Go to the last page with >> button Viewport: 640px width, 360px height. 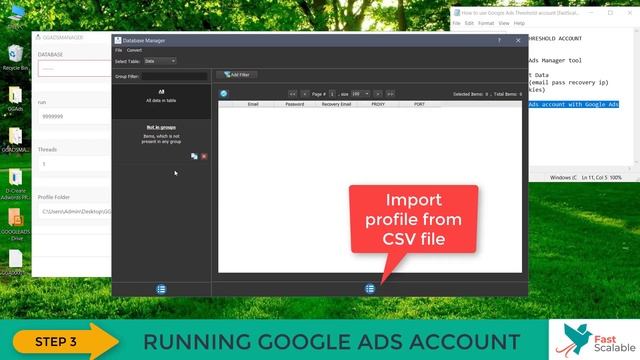pyautogui.click(x=390, y=94)
